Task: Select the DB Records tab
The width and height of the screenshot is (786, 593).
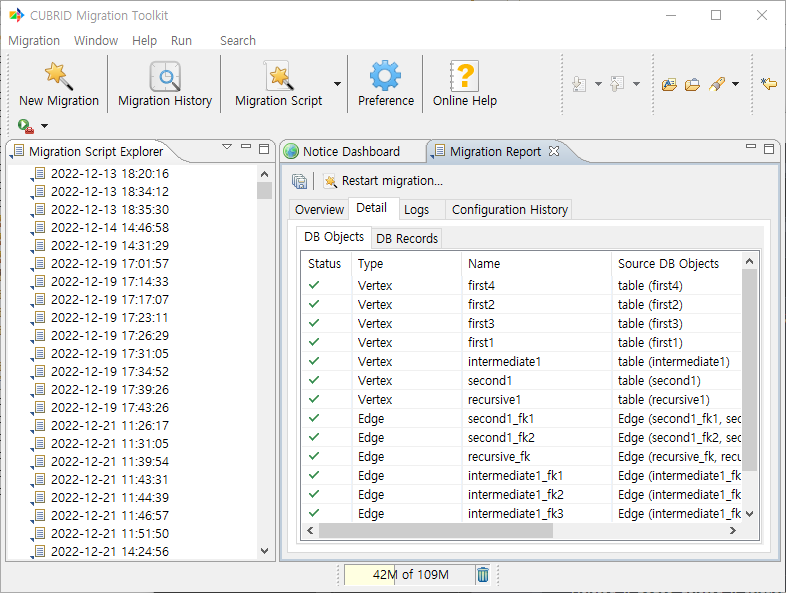Action: [406, 238]
